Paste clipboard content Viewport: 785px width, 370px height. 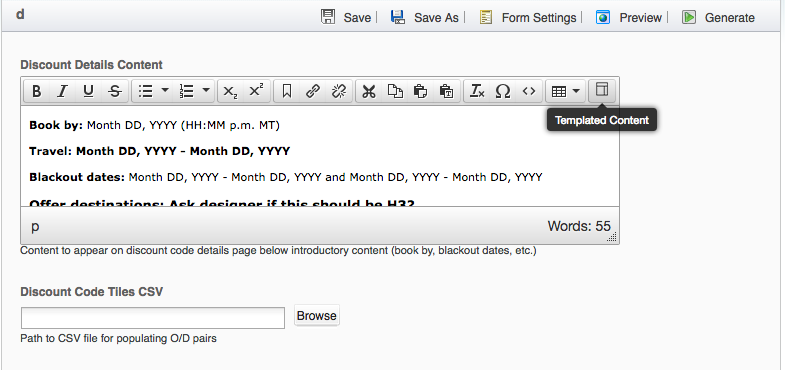point(421,91)
